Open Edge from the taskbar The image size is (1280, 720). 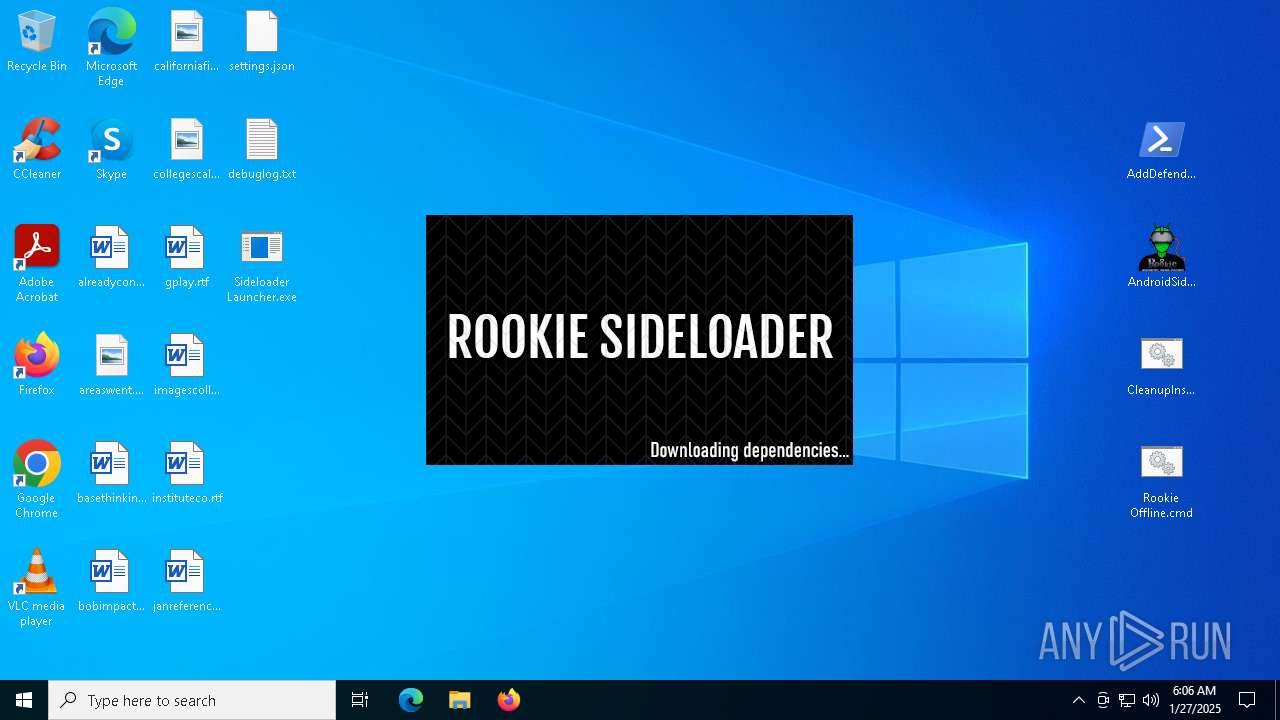[x=411, y=700]
